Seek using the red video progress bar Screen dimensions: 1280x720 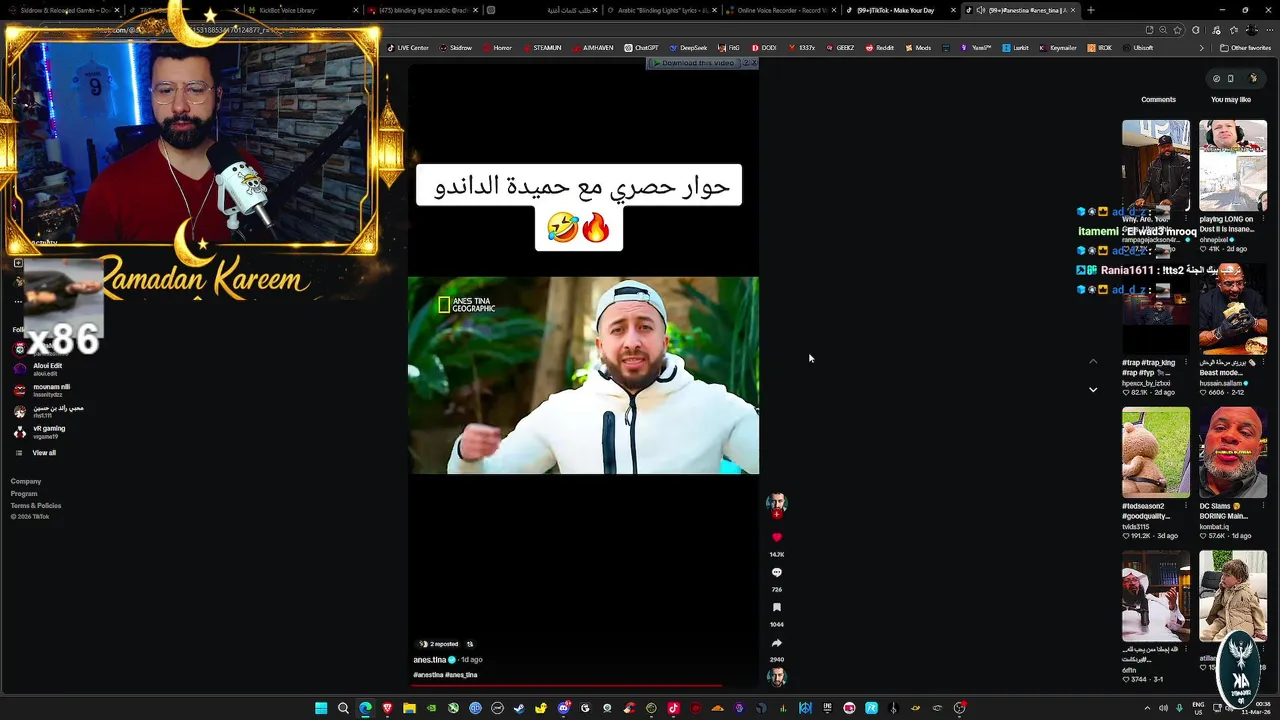(567, 686)
